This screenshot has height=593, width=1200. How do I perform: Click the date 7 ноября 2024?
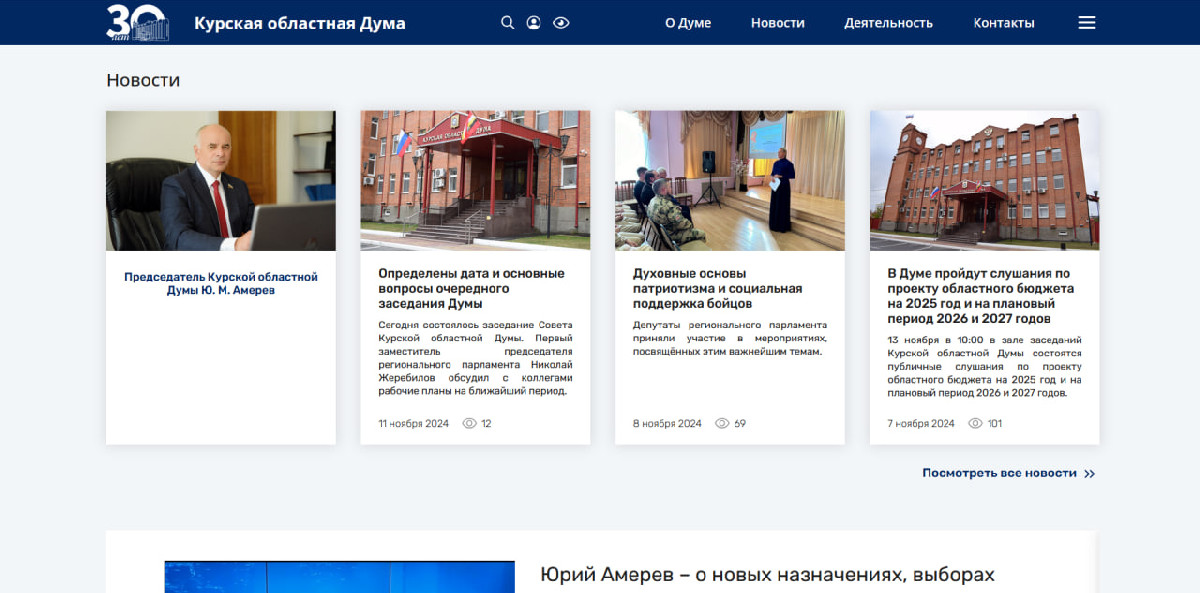(x=922, y=423)
